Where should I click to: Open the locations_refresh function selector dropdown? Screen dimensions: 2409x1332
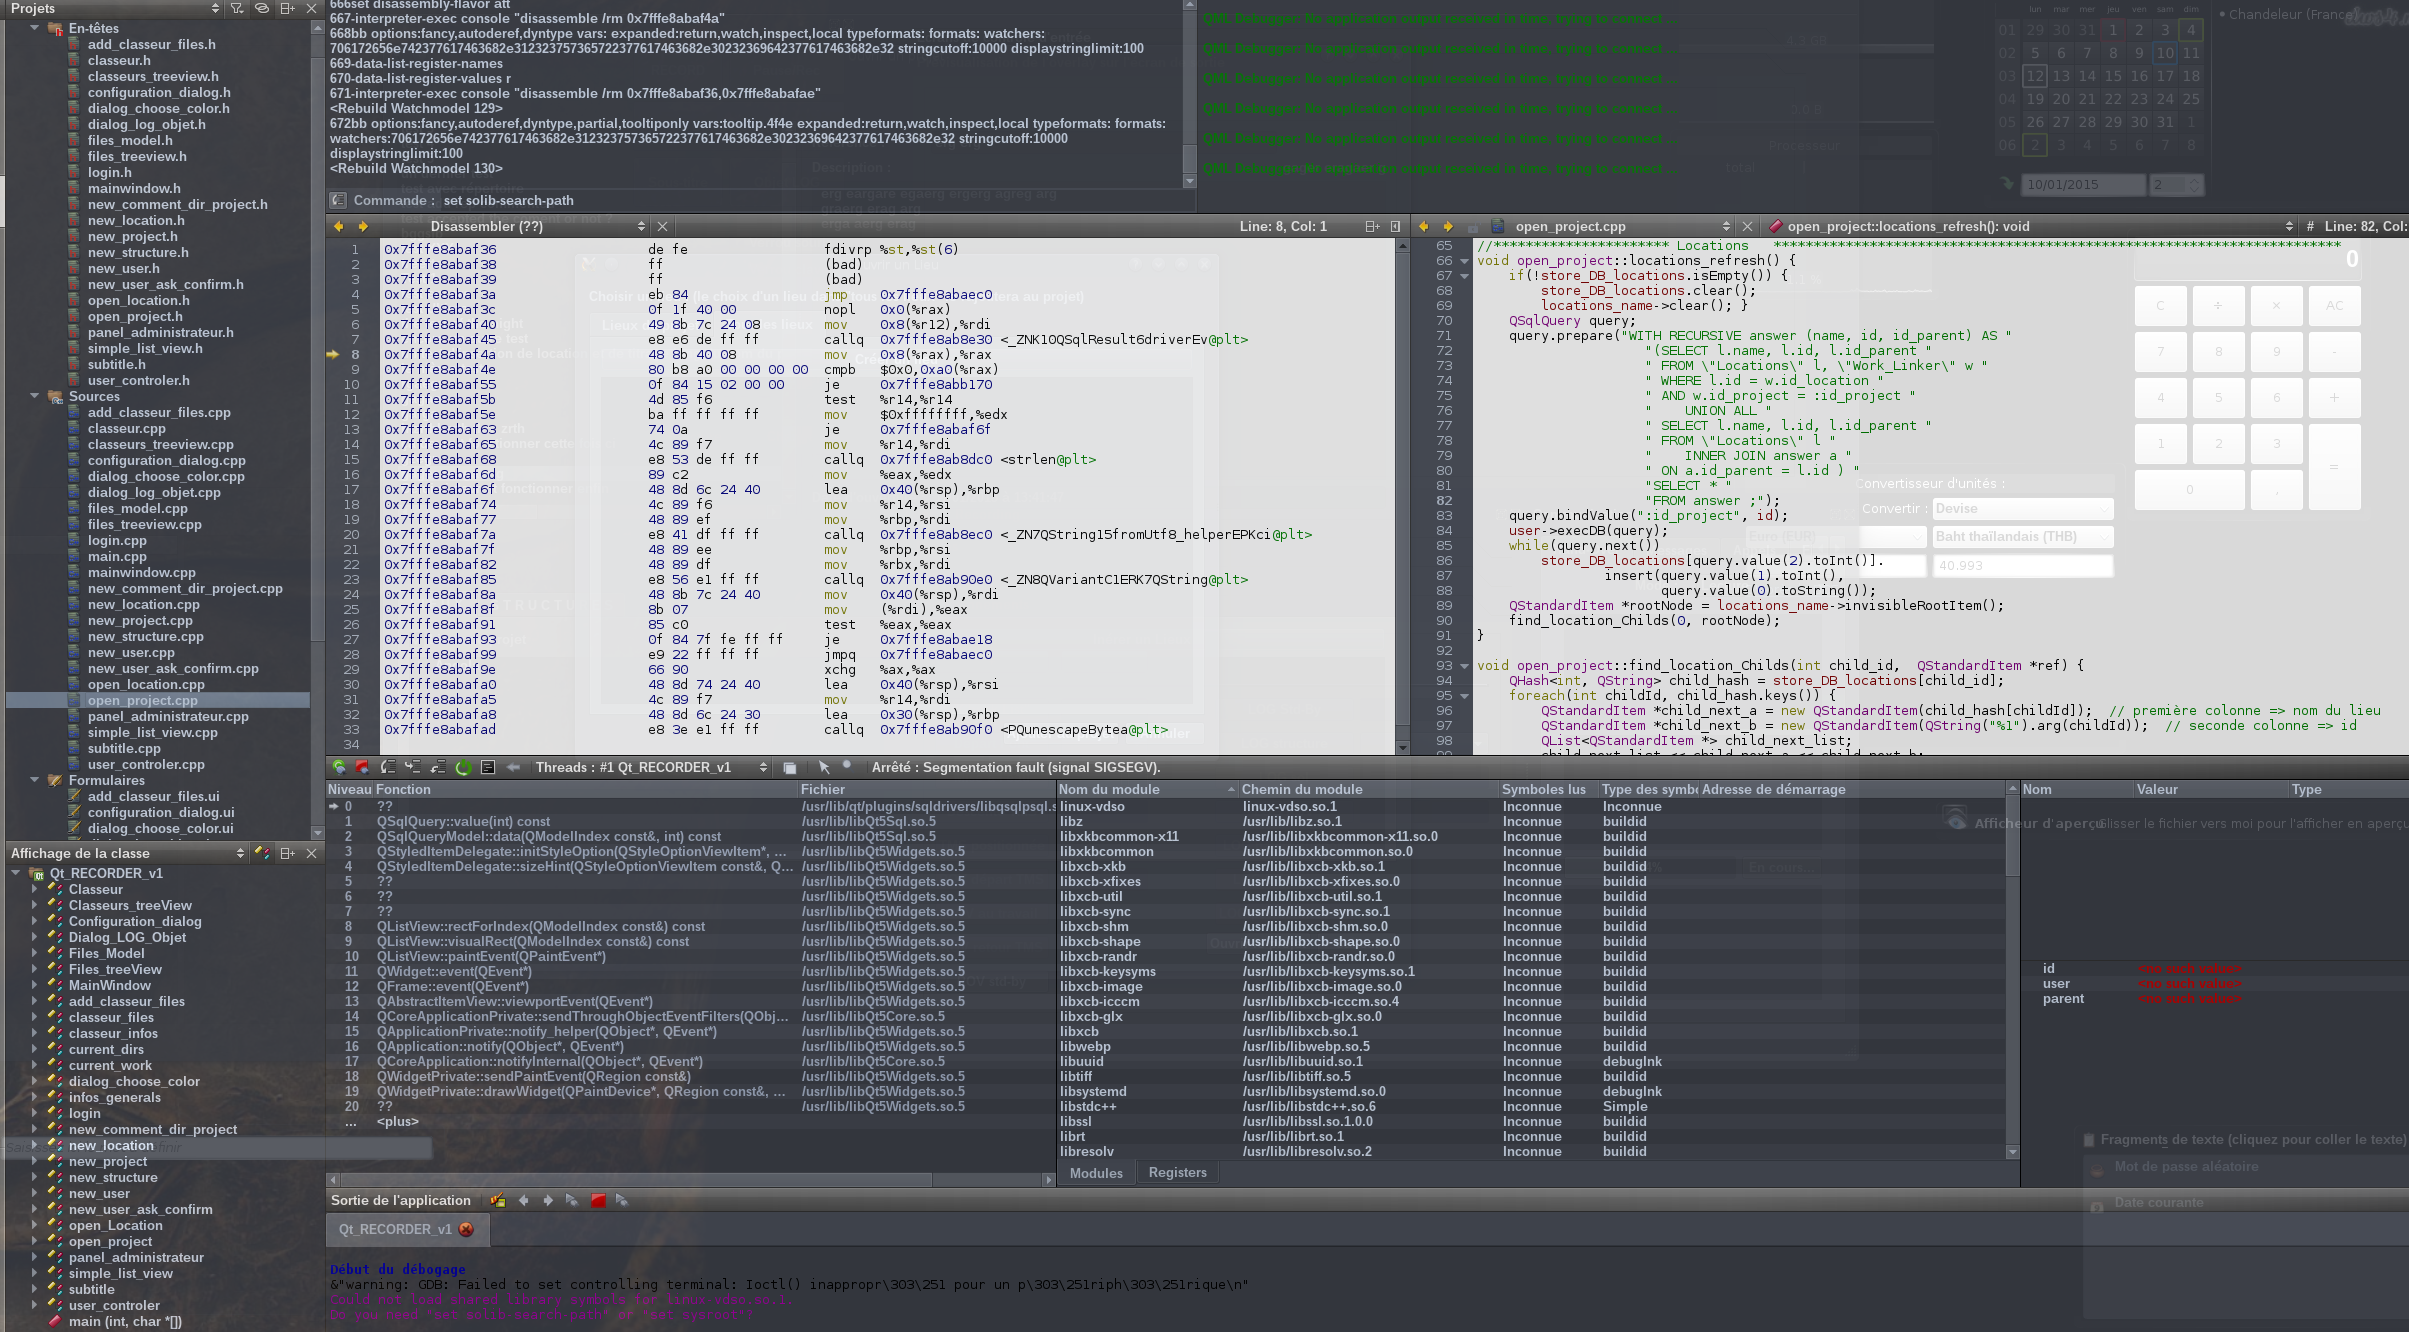point(2289,226)
